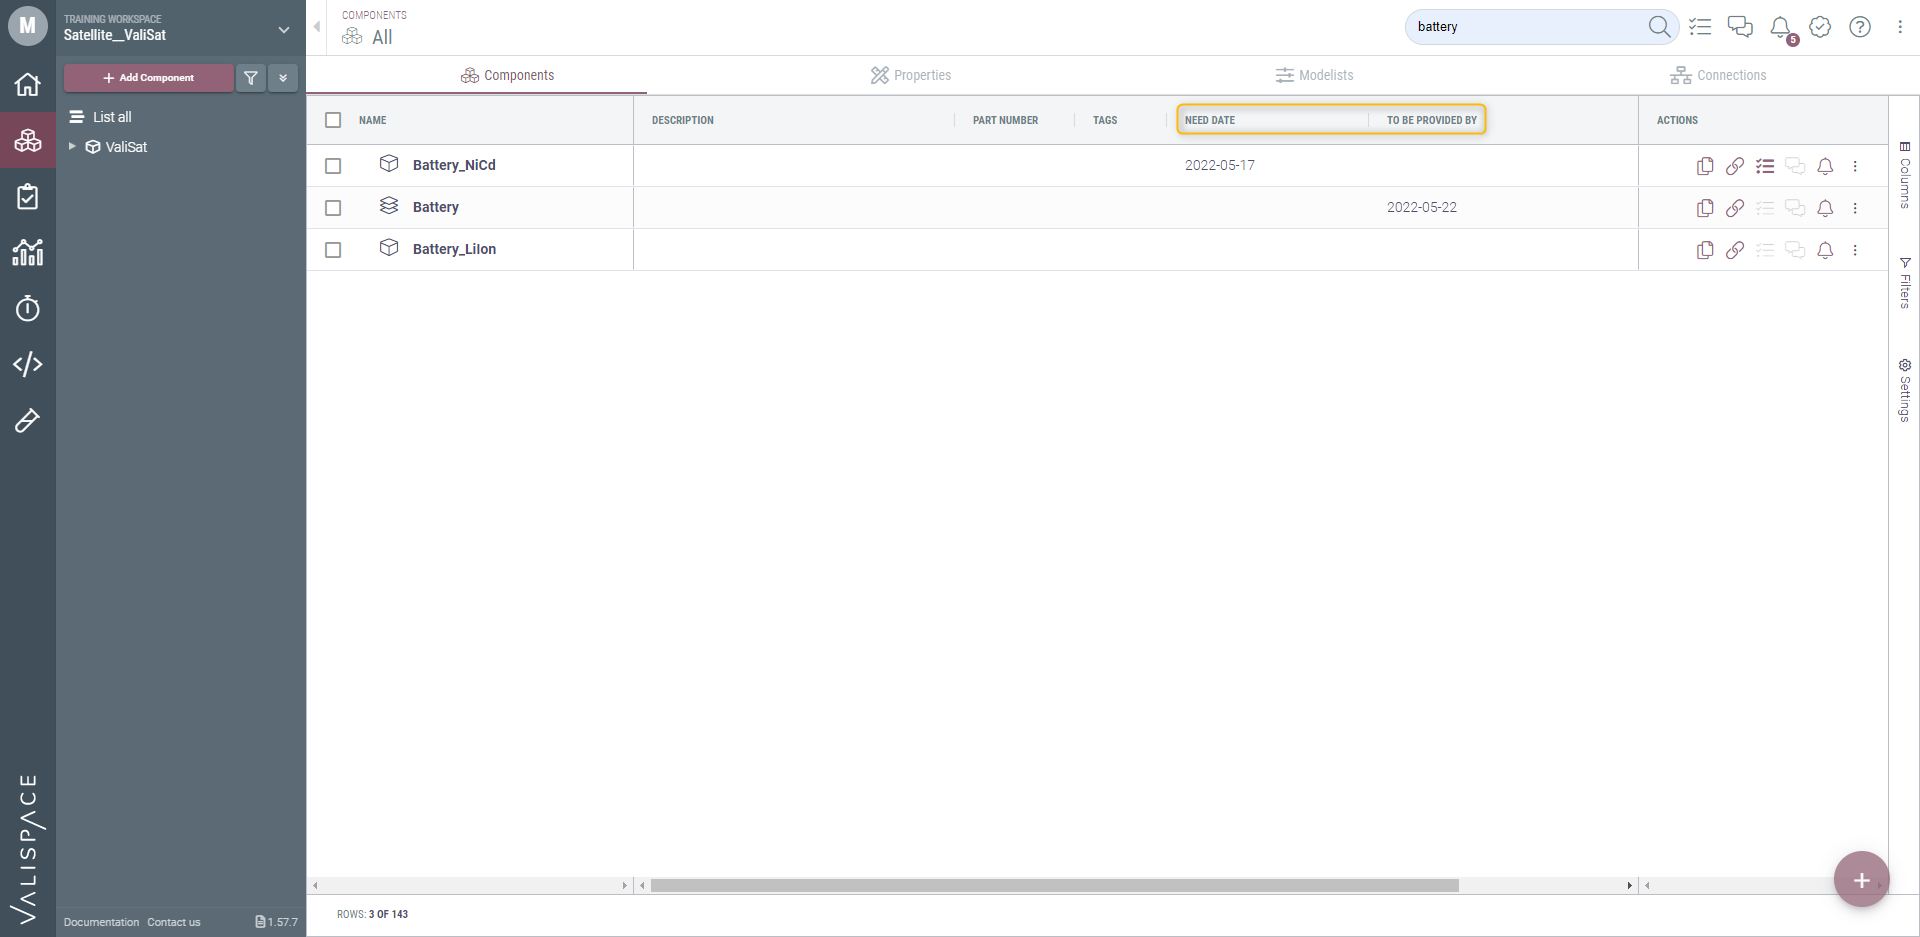Image resolution: width=1920 pixels, height=937 pixels.
Task: Open the help question mark icon
Action: pos(1860,27)
